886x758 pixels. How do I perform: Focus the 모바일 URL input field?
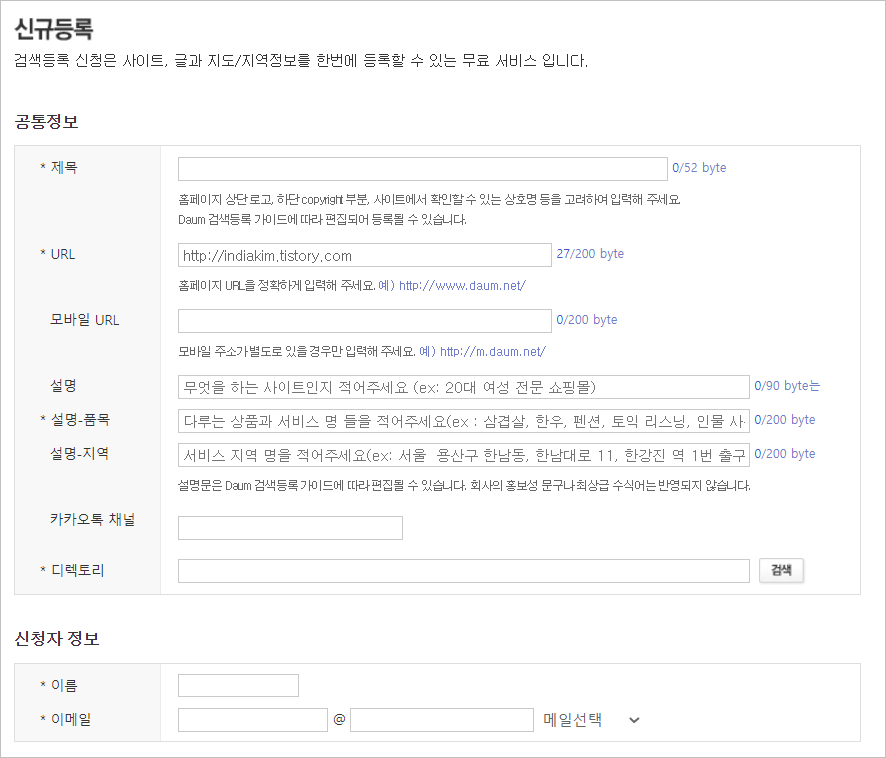click(x=364, y=320)
